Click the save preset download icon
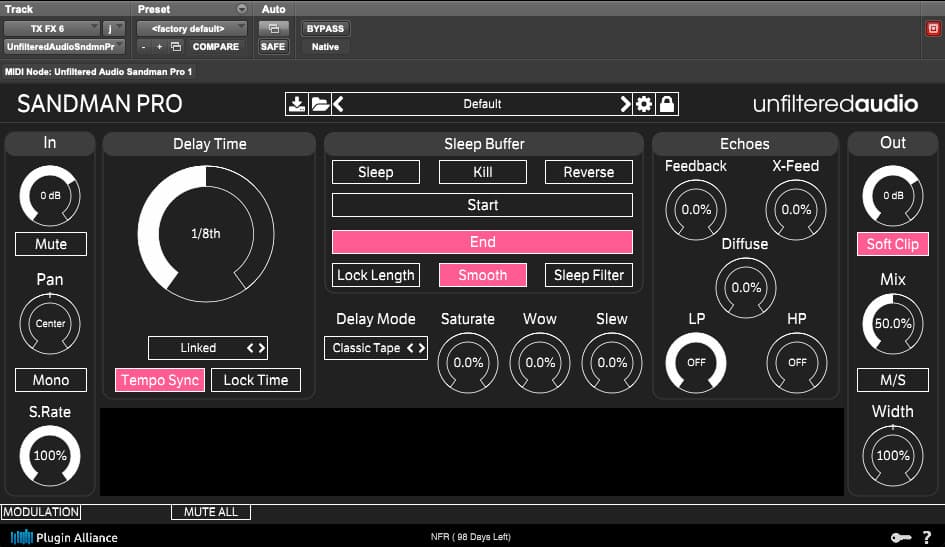This screenshot has width=945, height=547. coord(297,104)
